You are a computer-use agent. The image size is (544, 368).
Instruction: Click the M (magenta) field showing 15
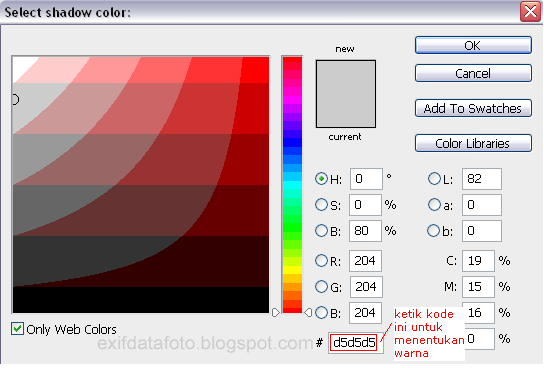tap(478, 287)
